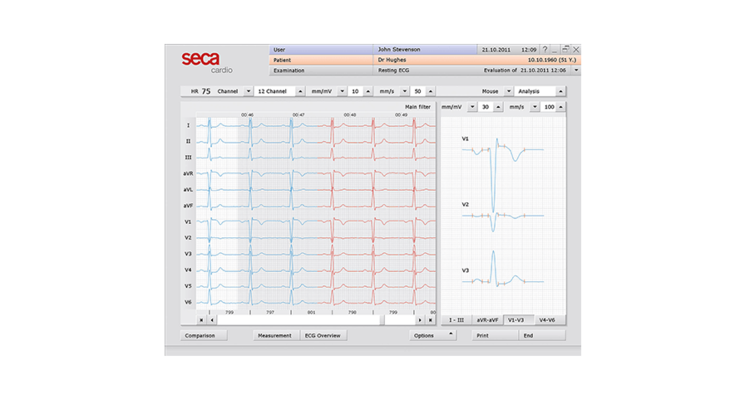Screen dimensions: 745x399
Task: Click the User row in header
Action: (374, 49)
